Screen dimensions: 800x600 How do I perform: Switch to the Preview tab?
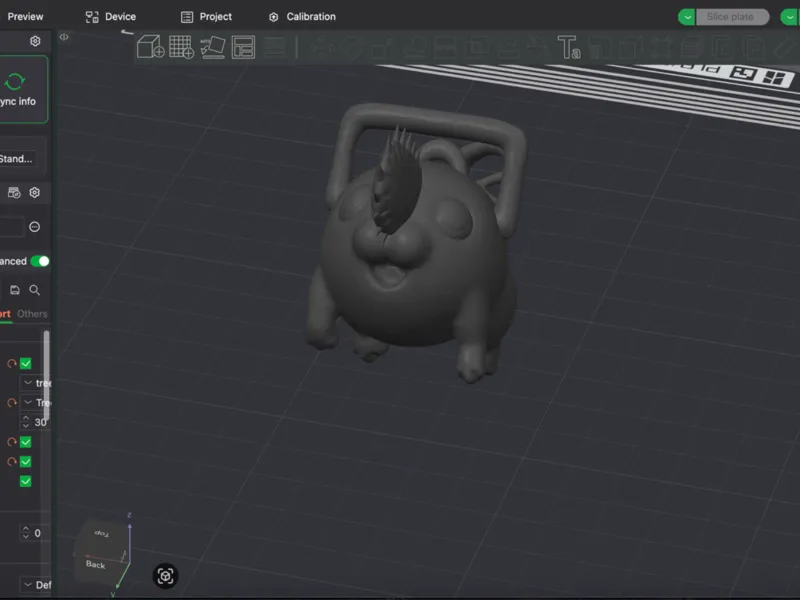pos(25,17)
